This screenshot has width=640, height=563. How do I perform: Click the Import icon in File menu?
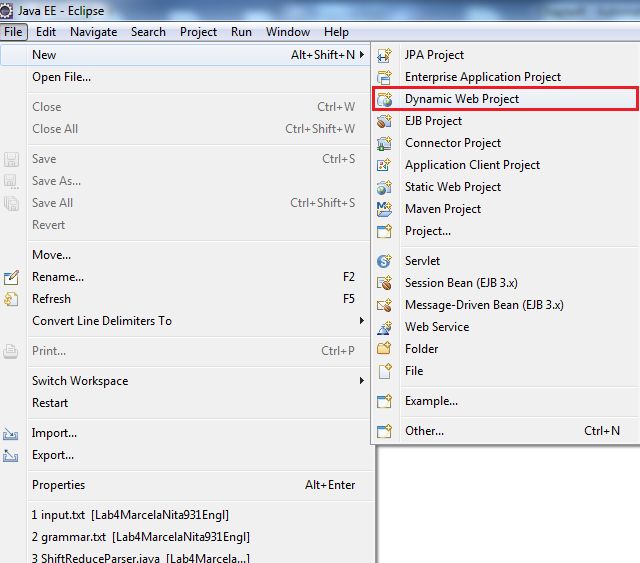pyautogui.click(x=12, y=434)
